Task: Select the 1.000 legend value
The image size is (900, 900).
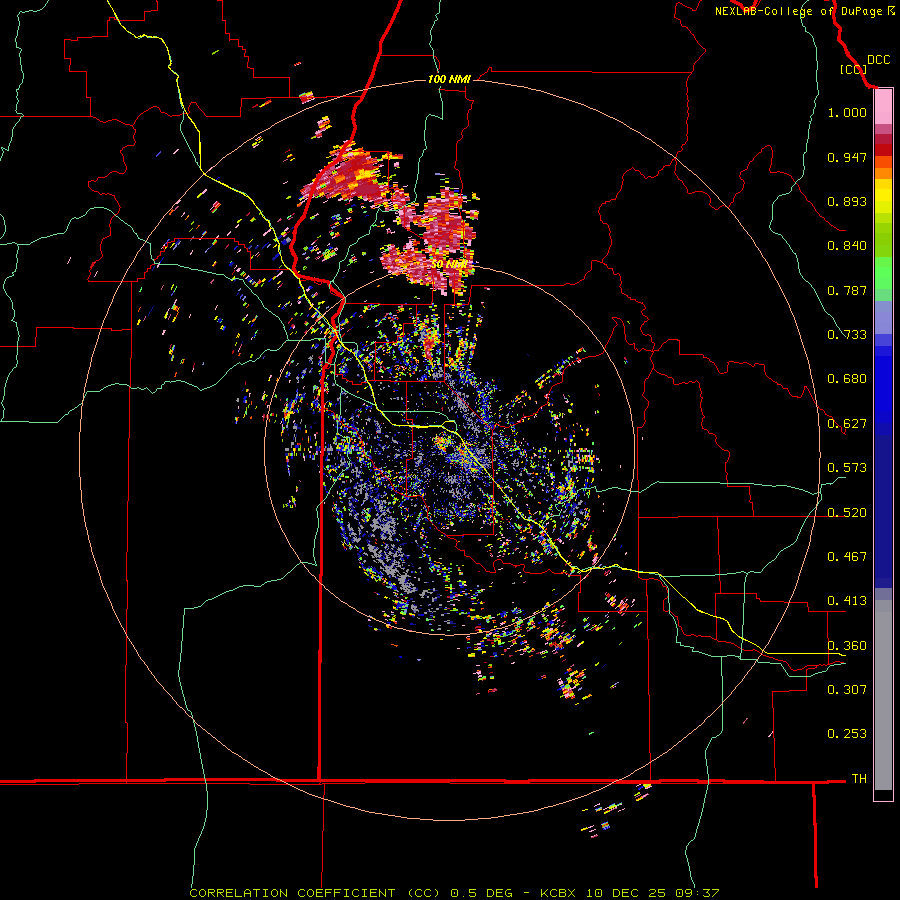Action: click(847, 112)
